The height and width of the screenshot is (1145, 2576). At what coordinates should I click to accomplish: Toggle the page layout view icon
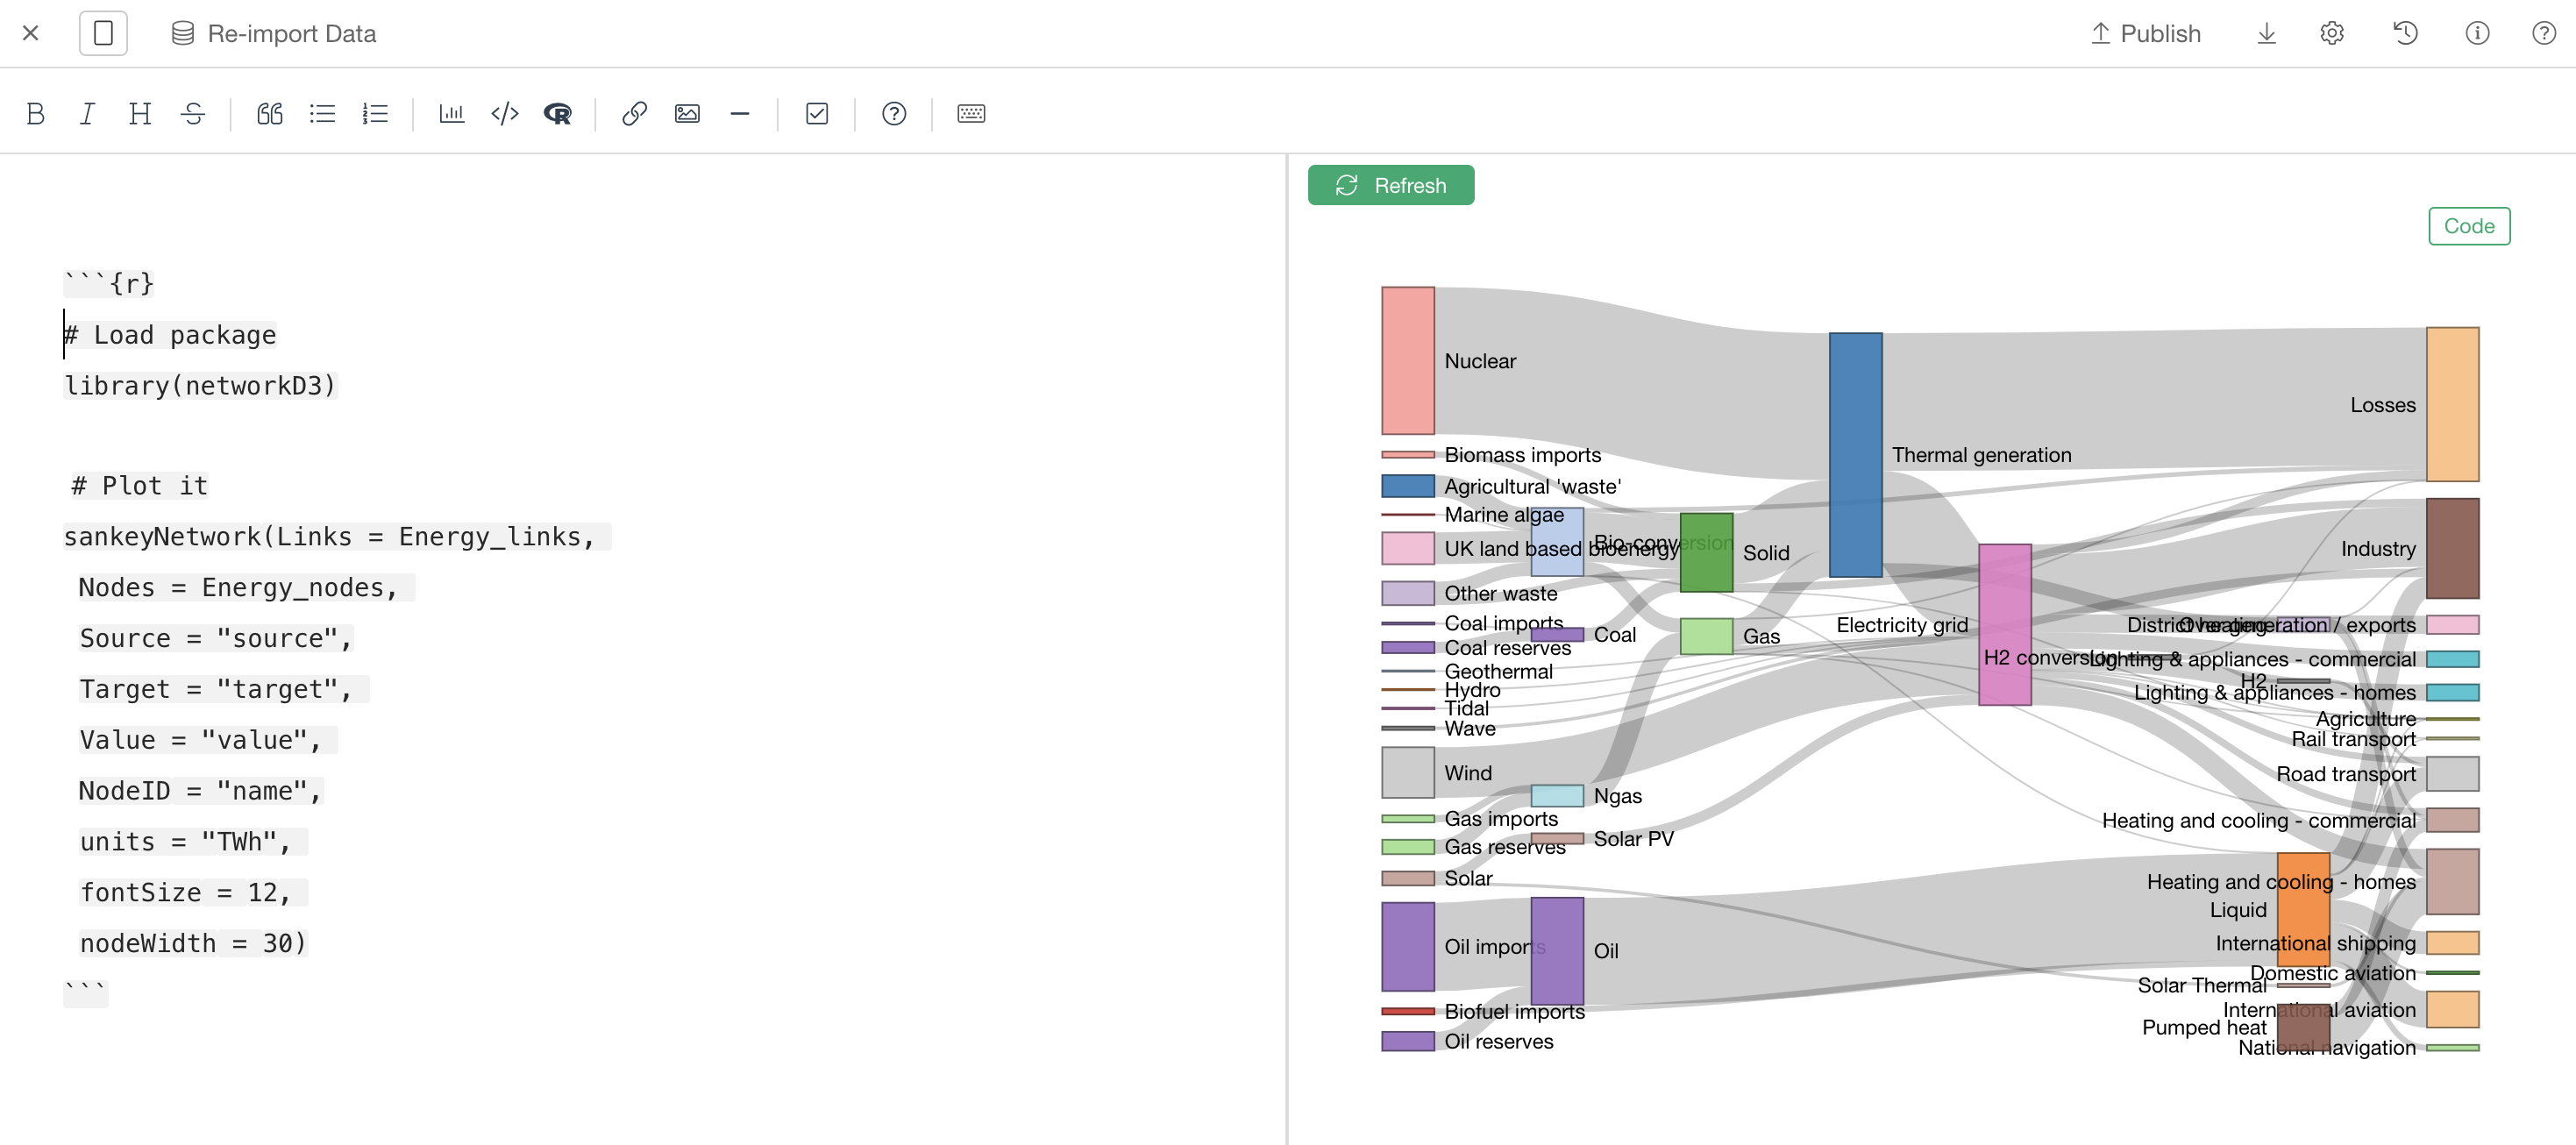pyautogui.click(x=103, y=33)
